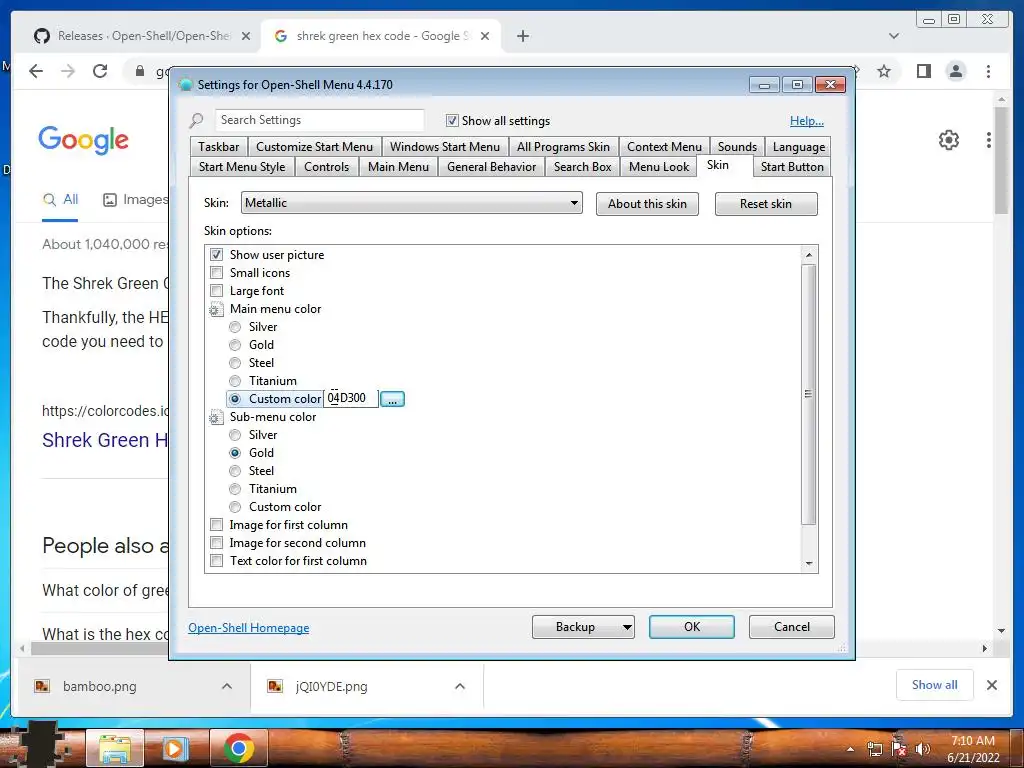Open Chrome tab search chevron

click(x=894, y=36)
